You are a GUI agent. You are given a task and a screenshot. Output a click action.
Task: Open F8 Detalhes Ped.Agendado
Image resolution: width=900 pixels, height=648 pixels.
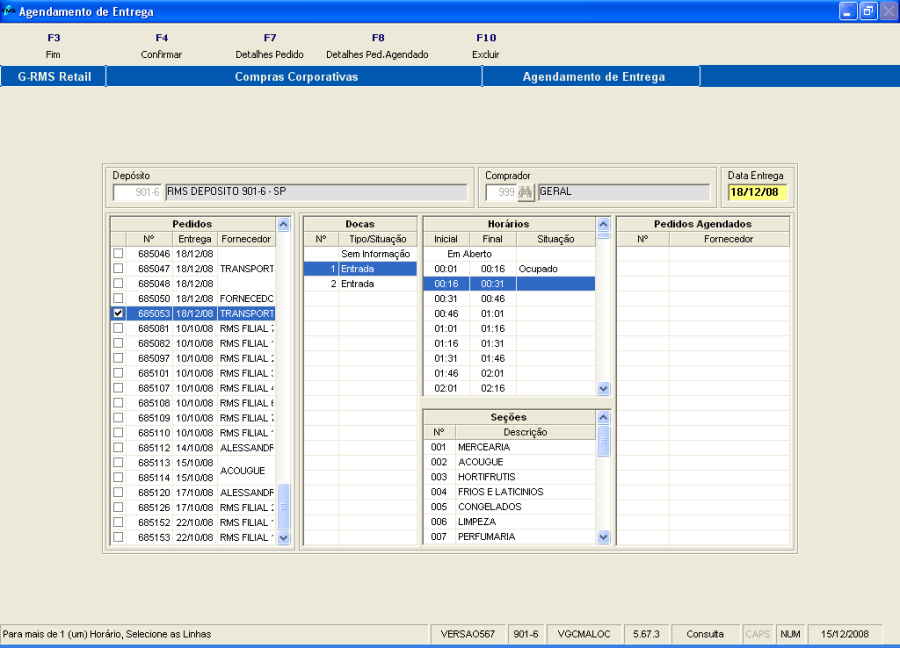pyautogui.click(x=377, y=46)
